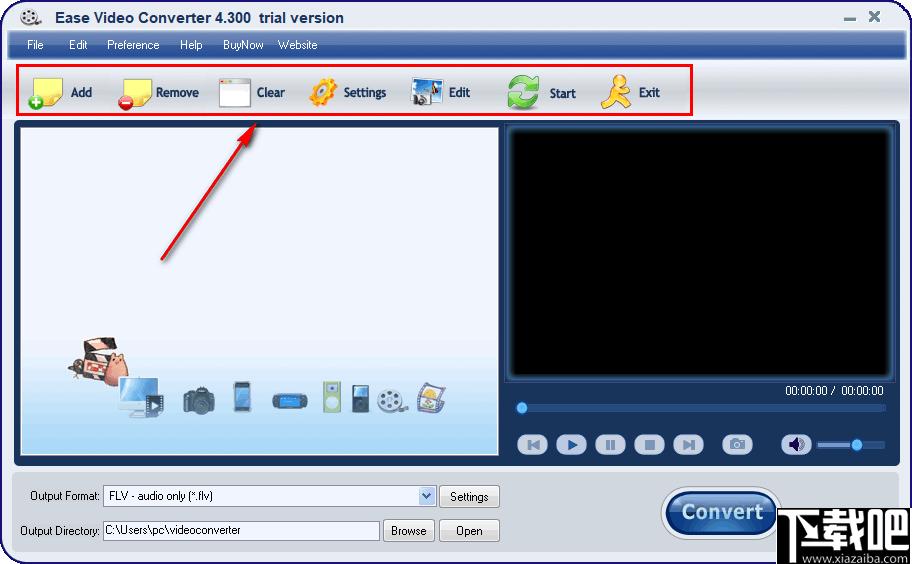The height and width of the screenshot is (564, 912).
Task: Click the black video preview area
Action: (700, 253)
